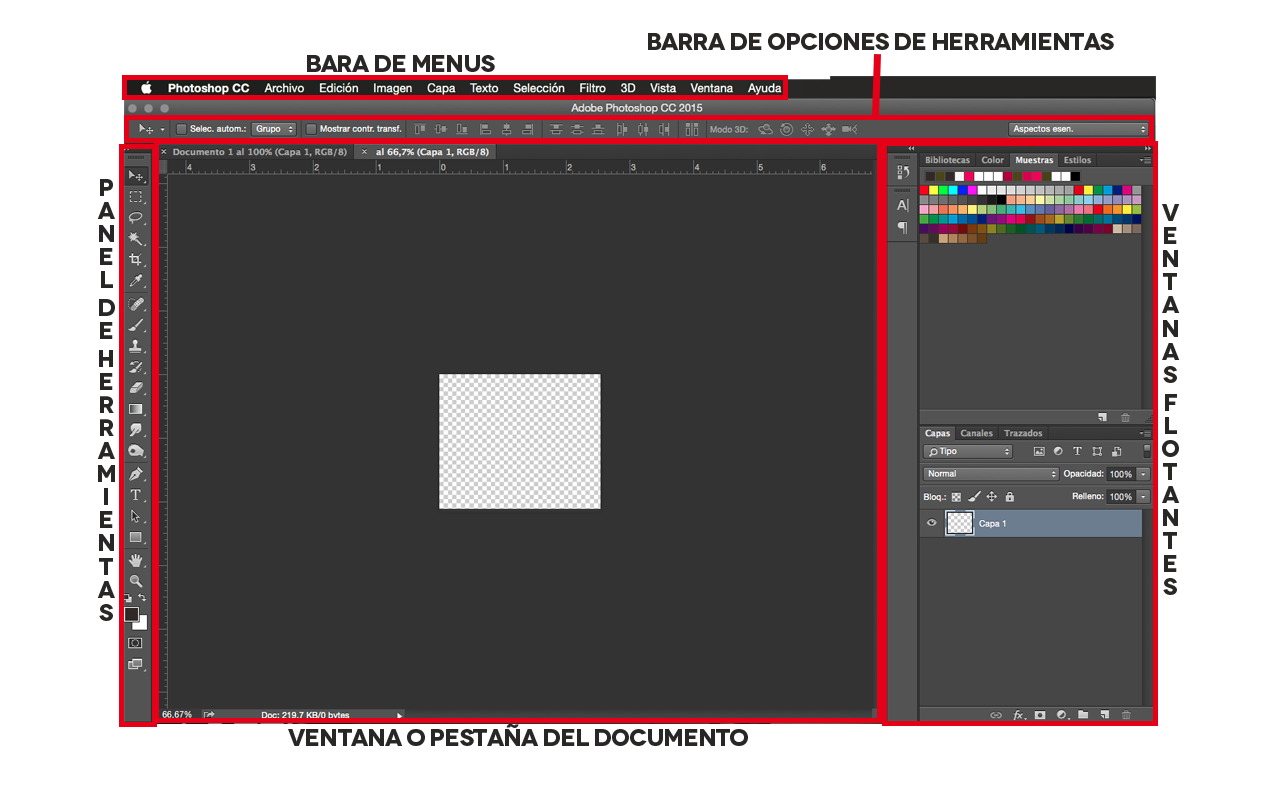Screen dimensions: 1280x800
Task: Switch to the Canales tab
Action: point(976,433)
